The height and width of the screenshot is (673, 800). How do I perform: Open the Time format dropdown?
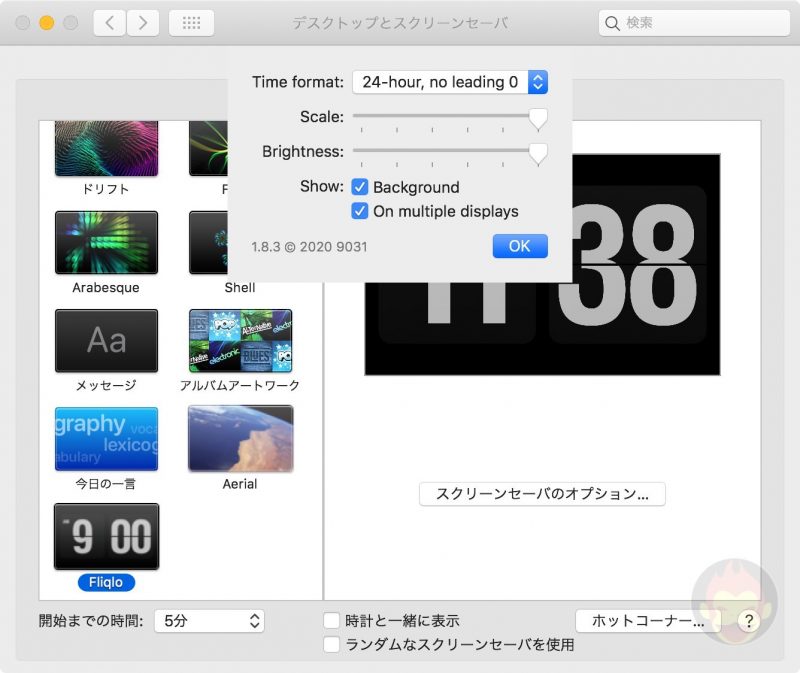click(450, 82)
